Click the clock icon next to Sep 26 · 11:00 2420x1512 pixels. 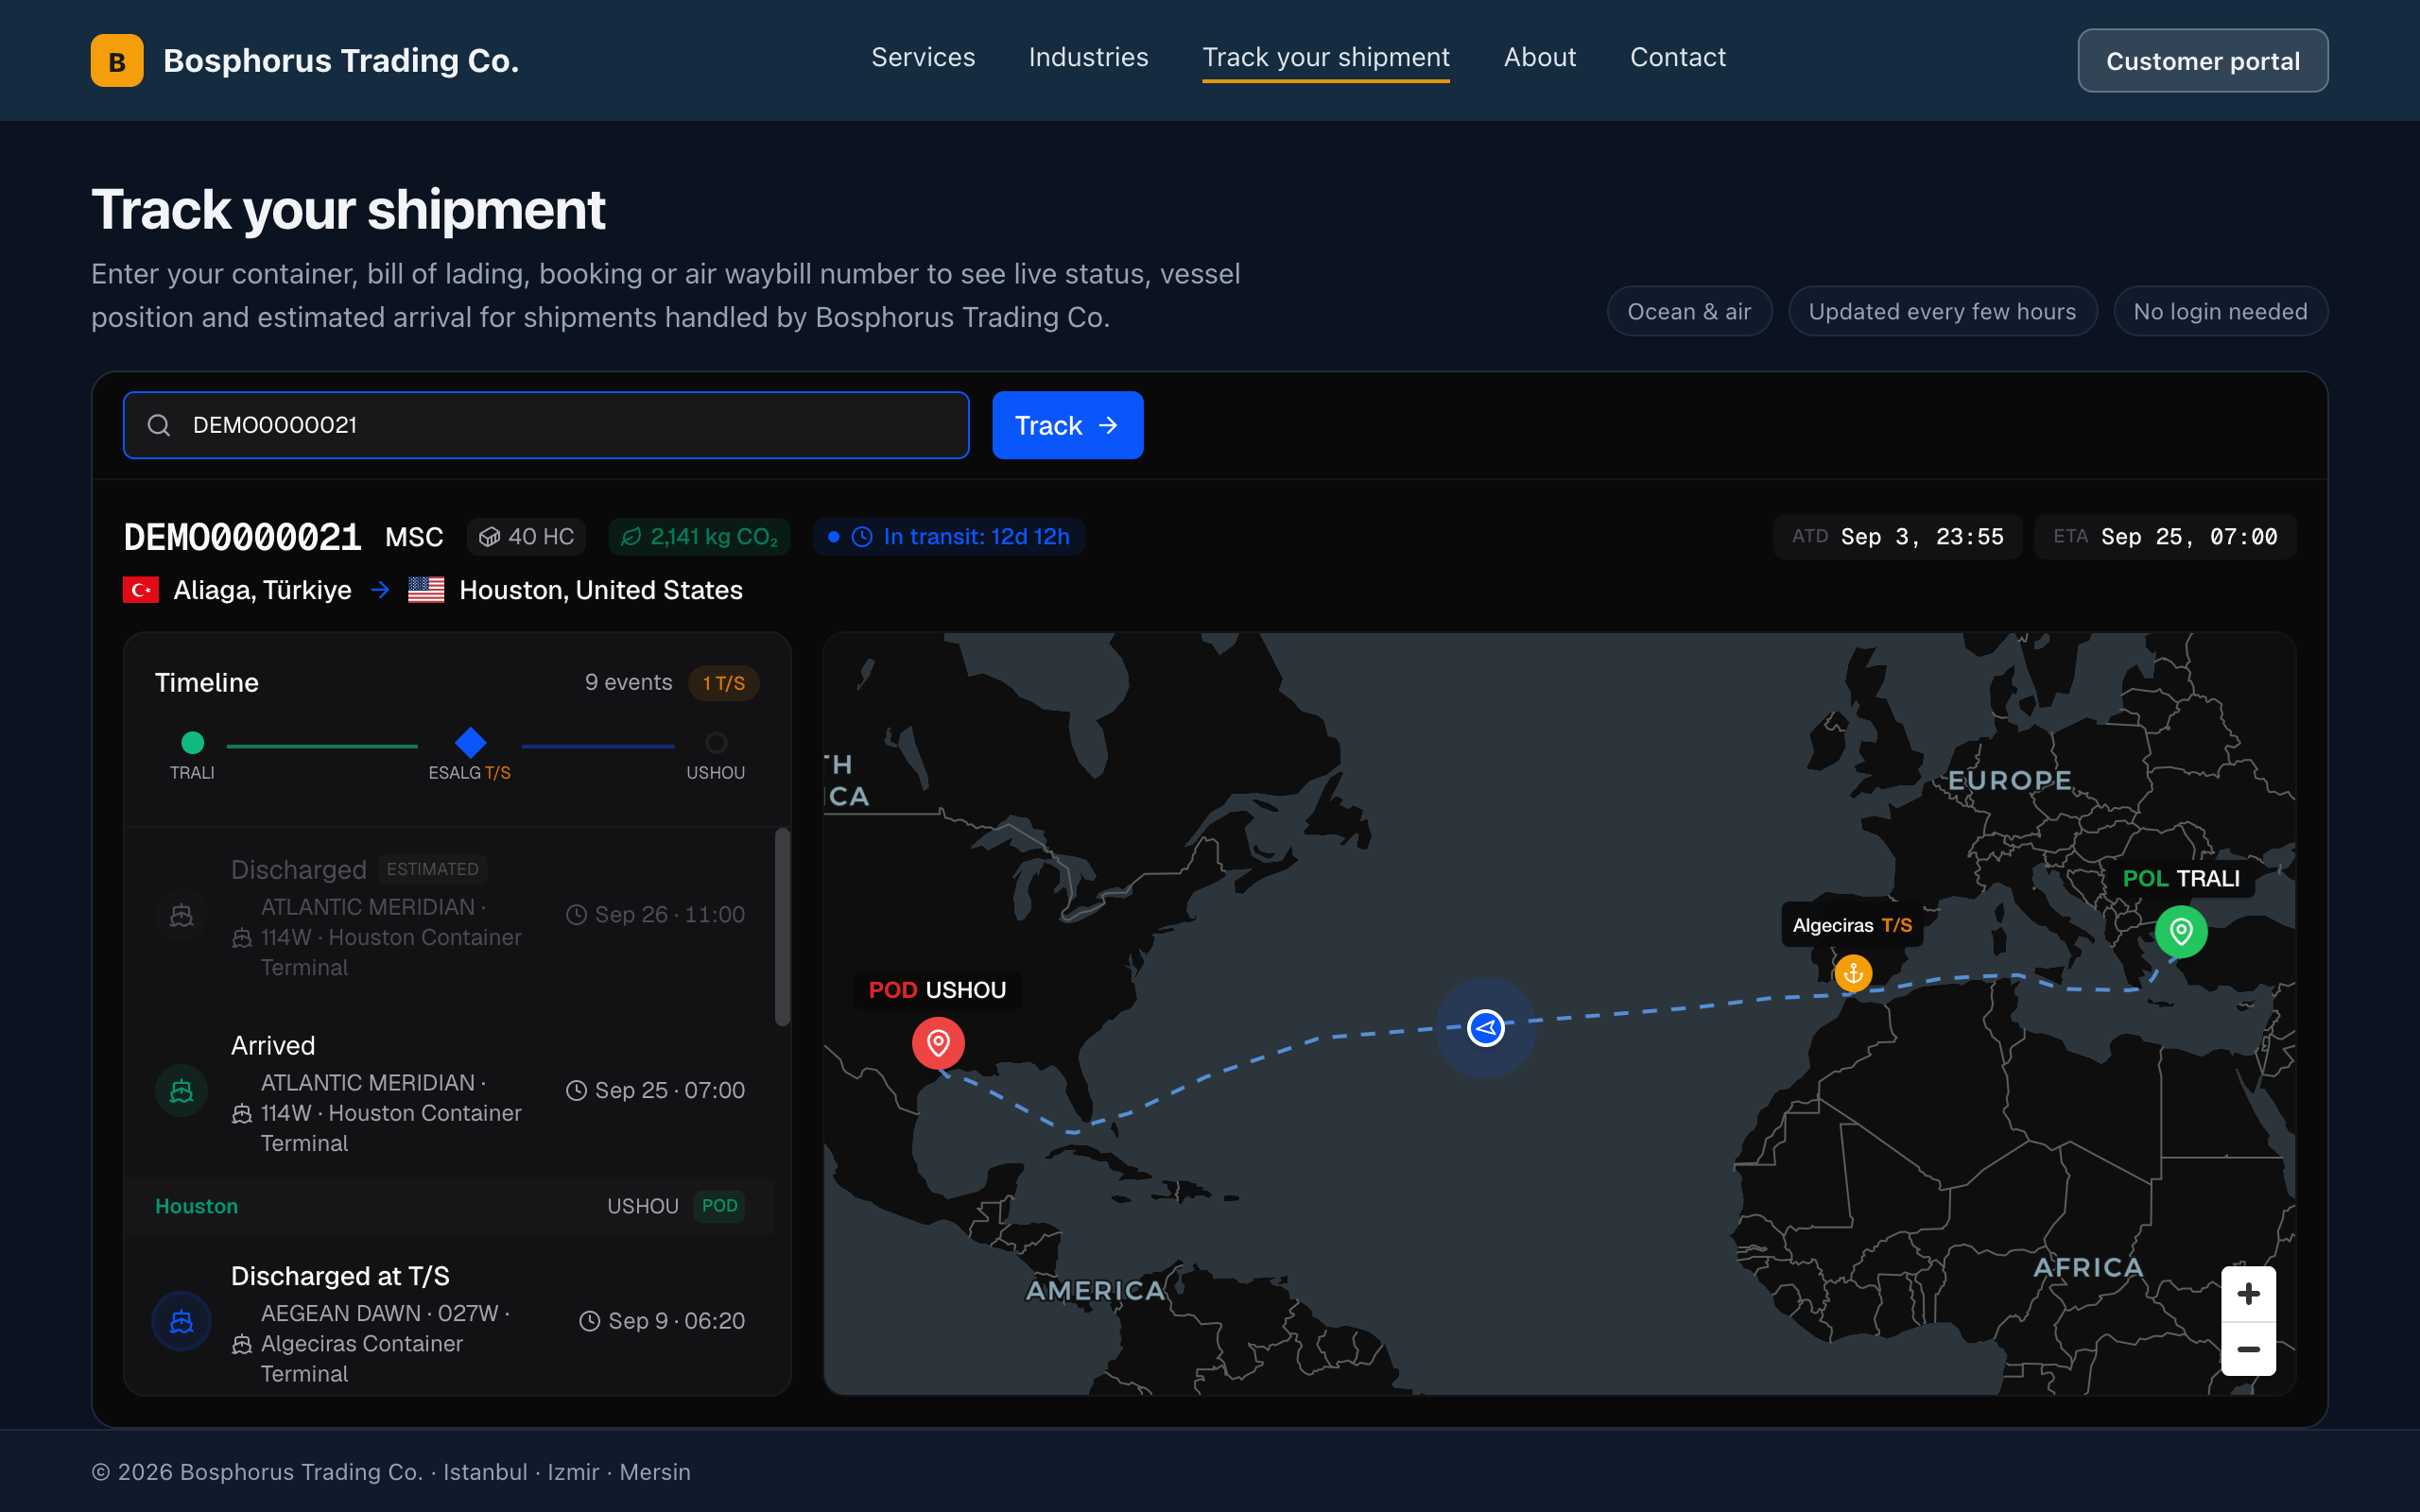[x=576, y=915]
